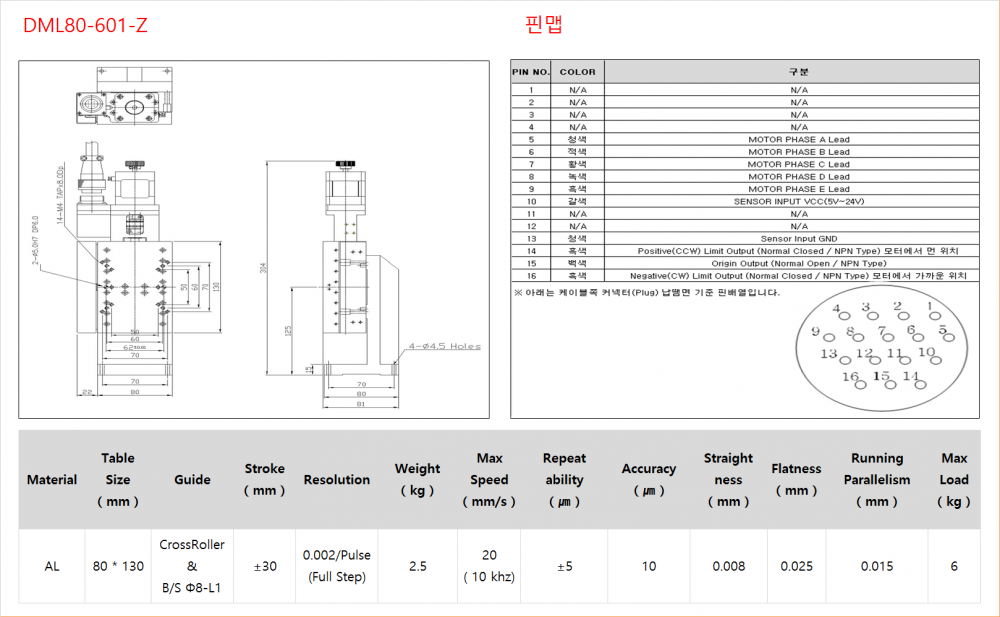Click the DML80-601-Z model title

(85, 26)
